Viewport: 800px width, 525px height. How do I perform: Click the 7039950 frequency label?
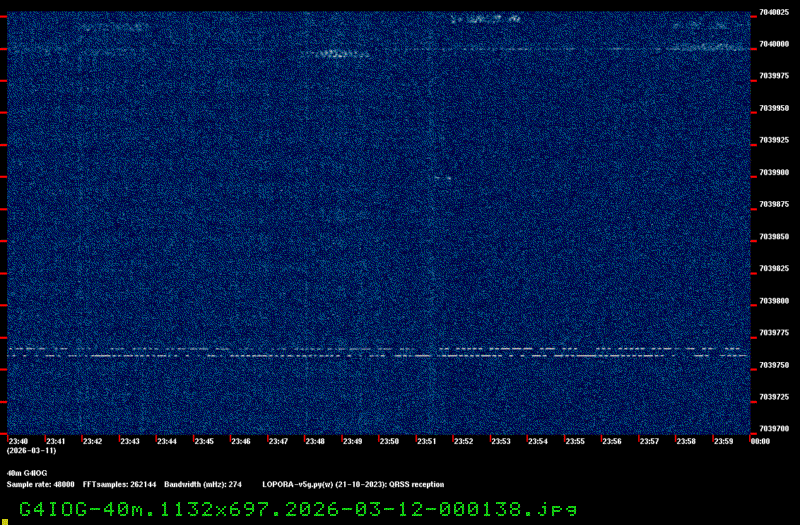[x=774, y=108]
